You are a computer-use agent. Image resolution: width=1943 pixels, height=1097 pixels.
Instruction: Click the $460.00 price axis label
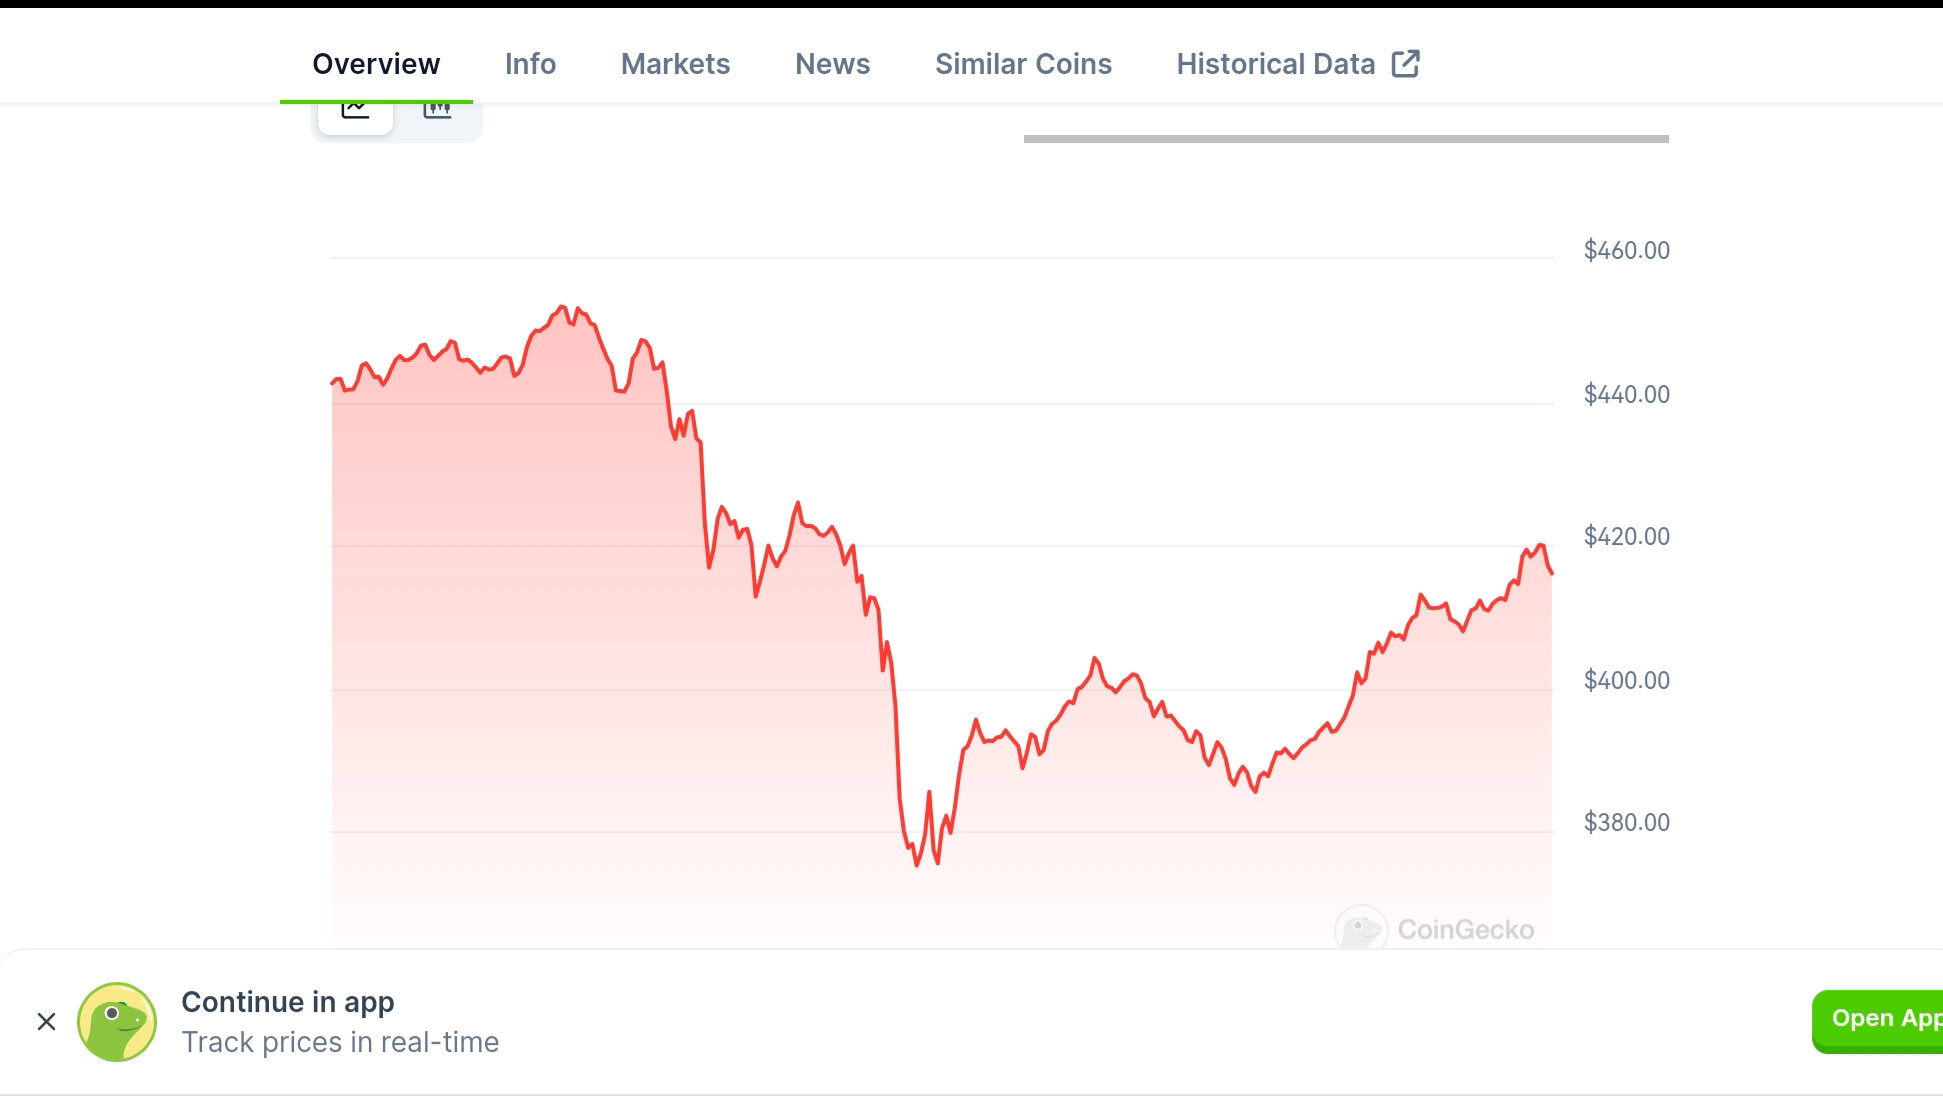(1626, 250)
